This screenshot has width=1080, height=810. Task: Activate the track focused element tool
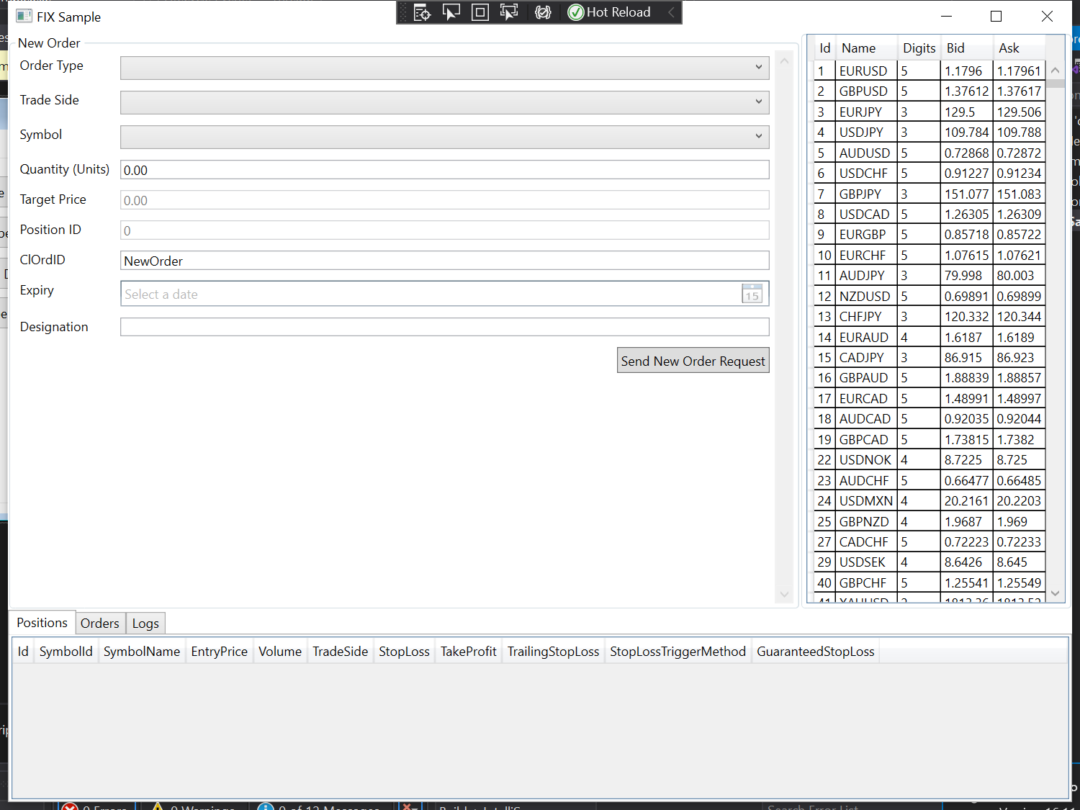(x=508, y=11)
